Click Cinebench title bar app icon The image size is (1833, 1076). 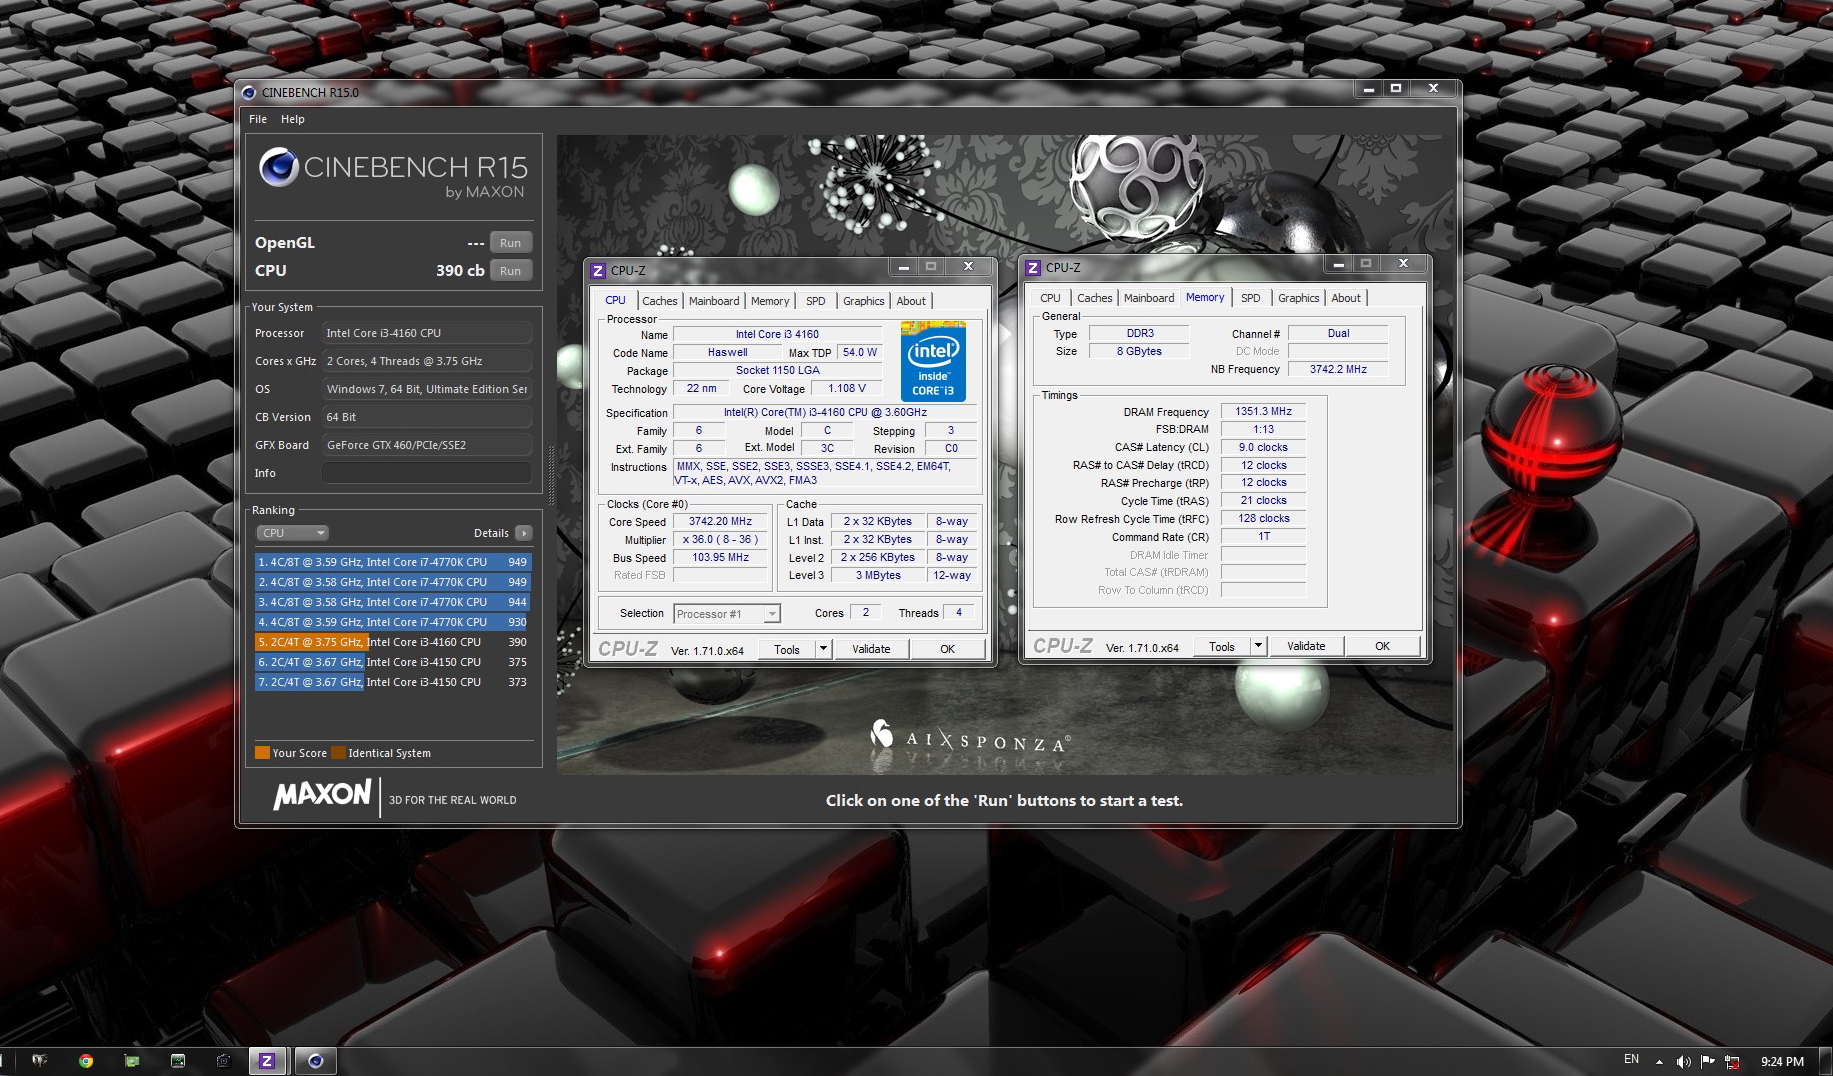(249, 92)
